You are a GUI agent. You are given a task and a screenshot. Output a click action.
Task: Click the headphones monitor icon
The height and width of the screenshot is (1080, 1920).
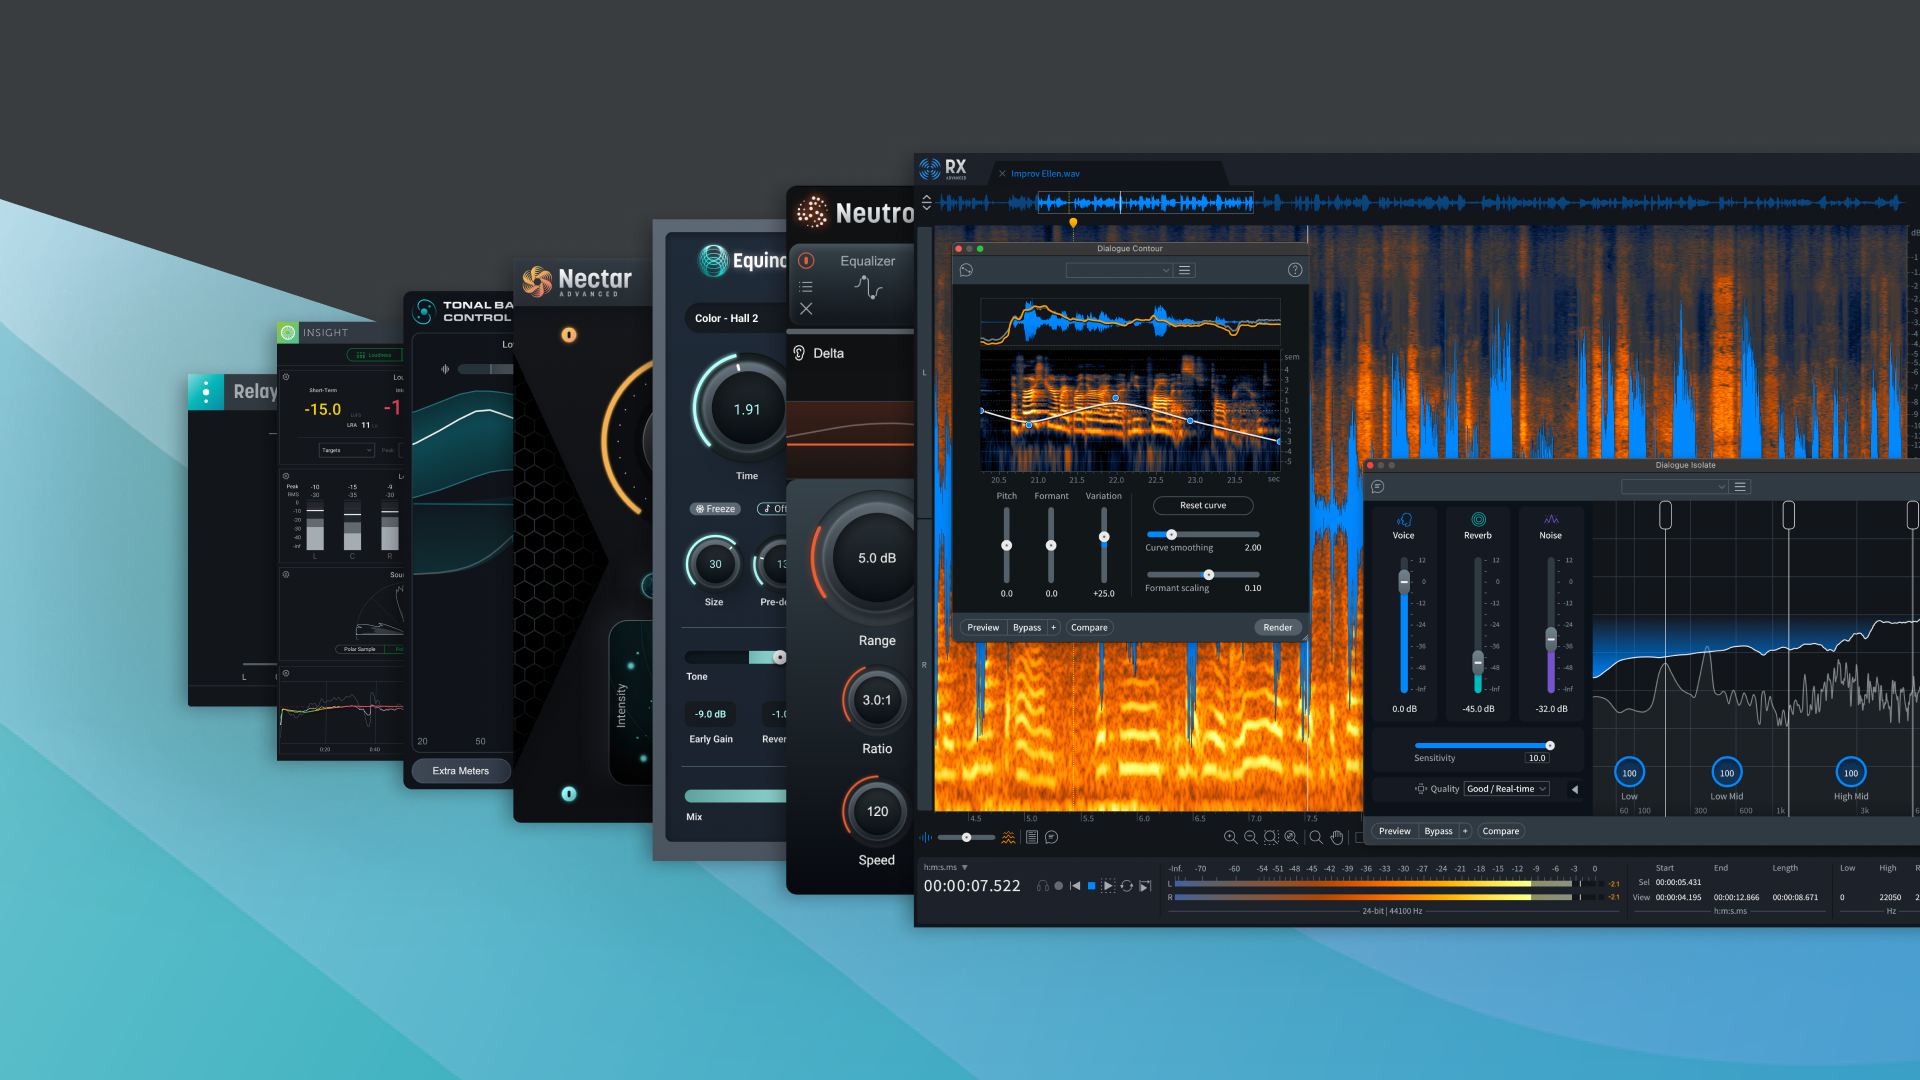point(1043,886)
